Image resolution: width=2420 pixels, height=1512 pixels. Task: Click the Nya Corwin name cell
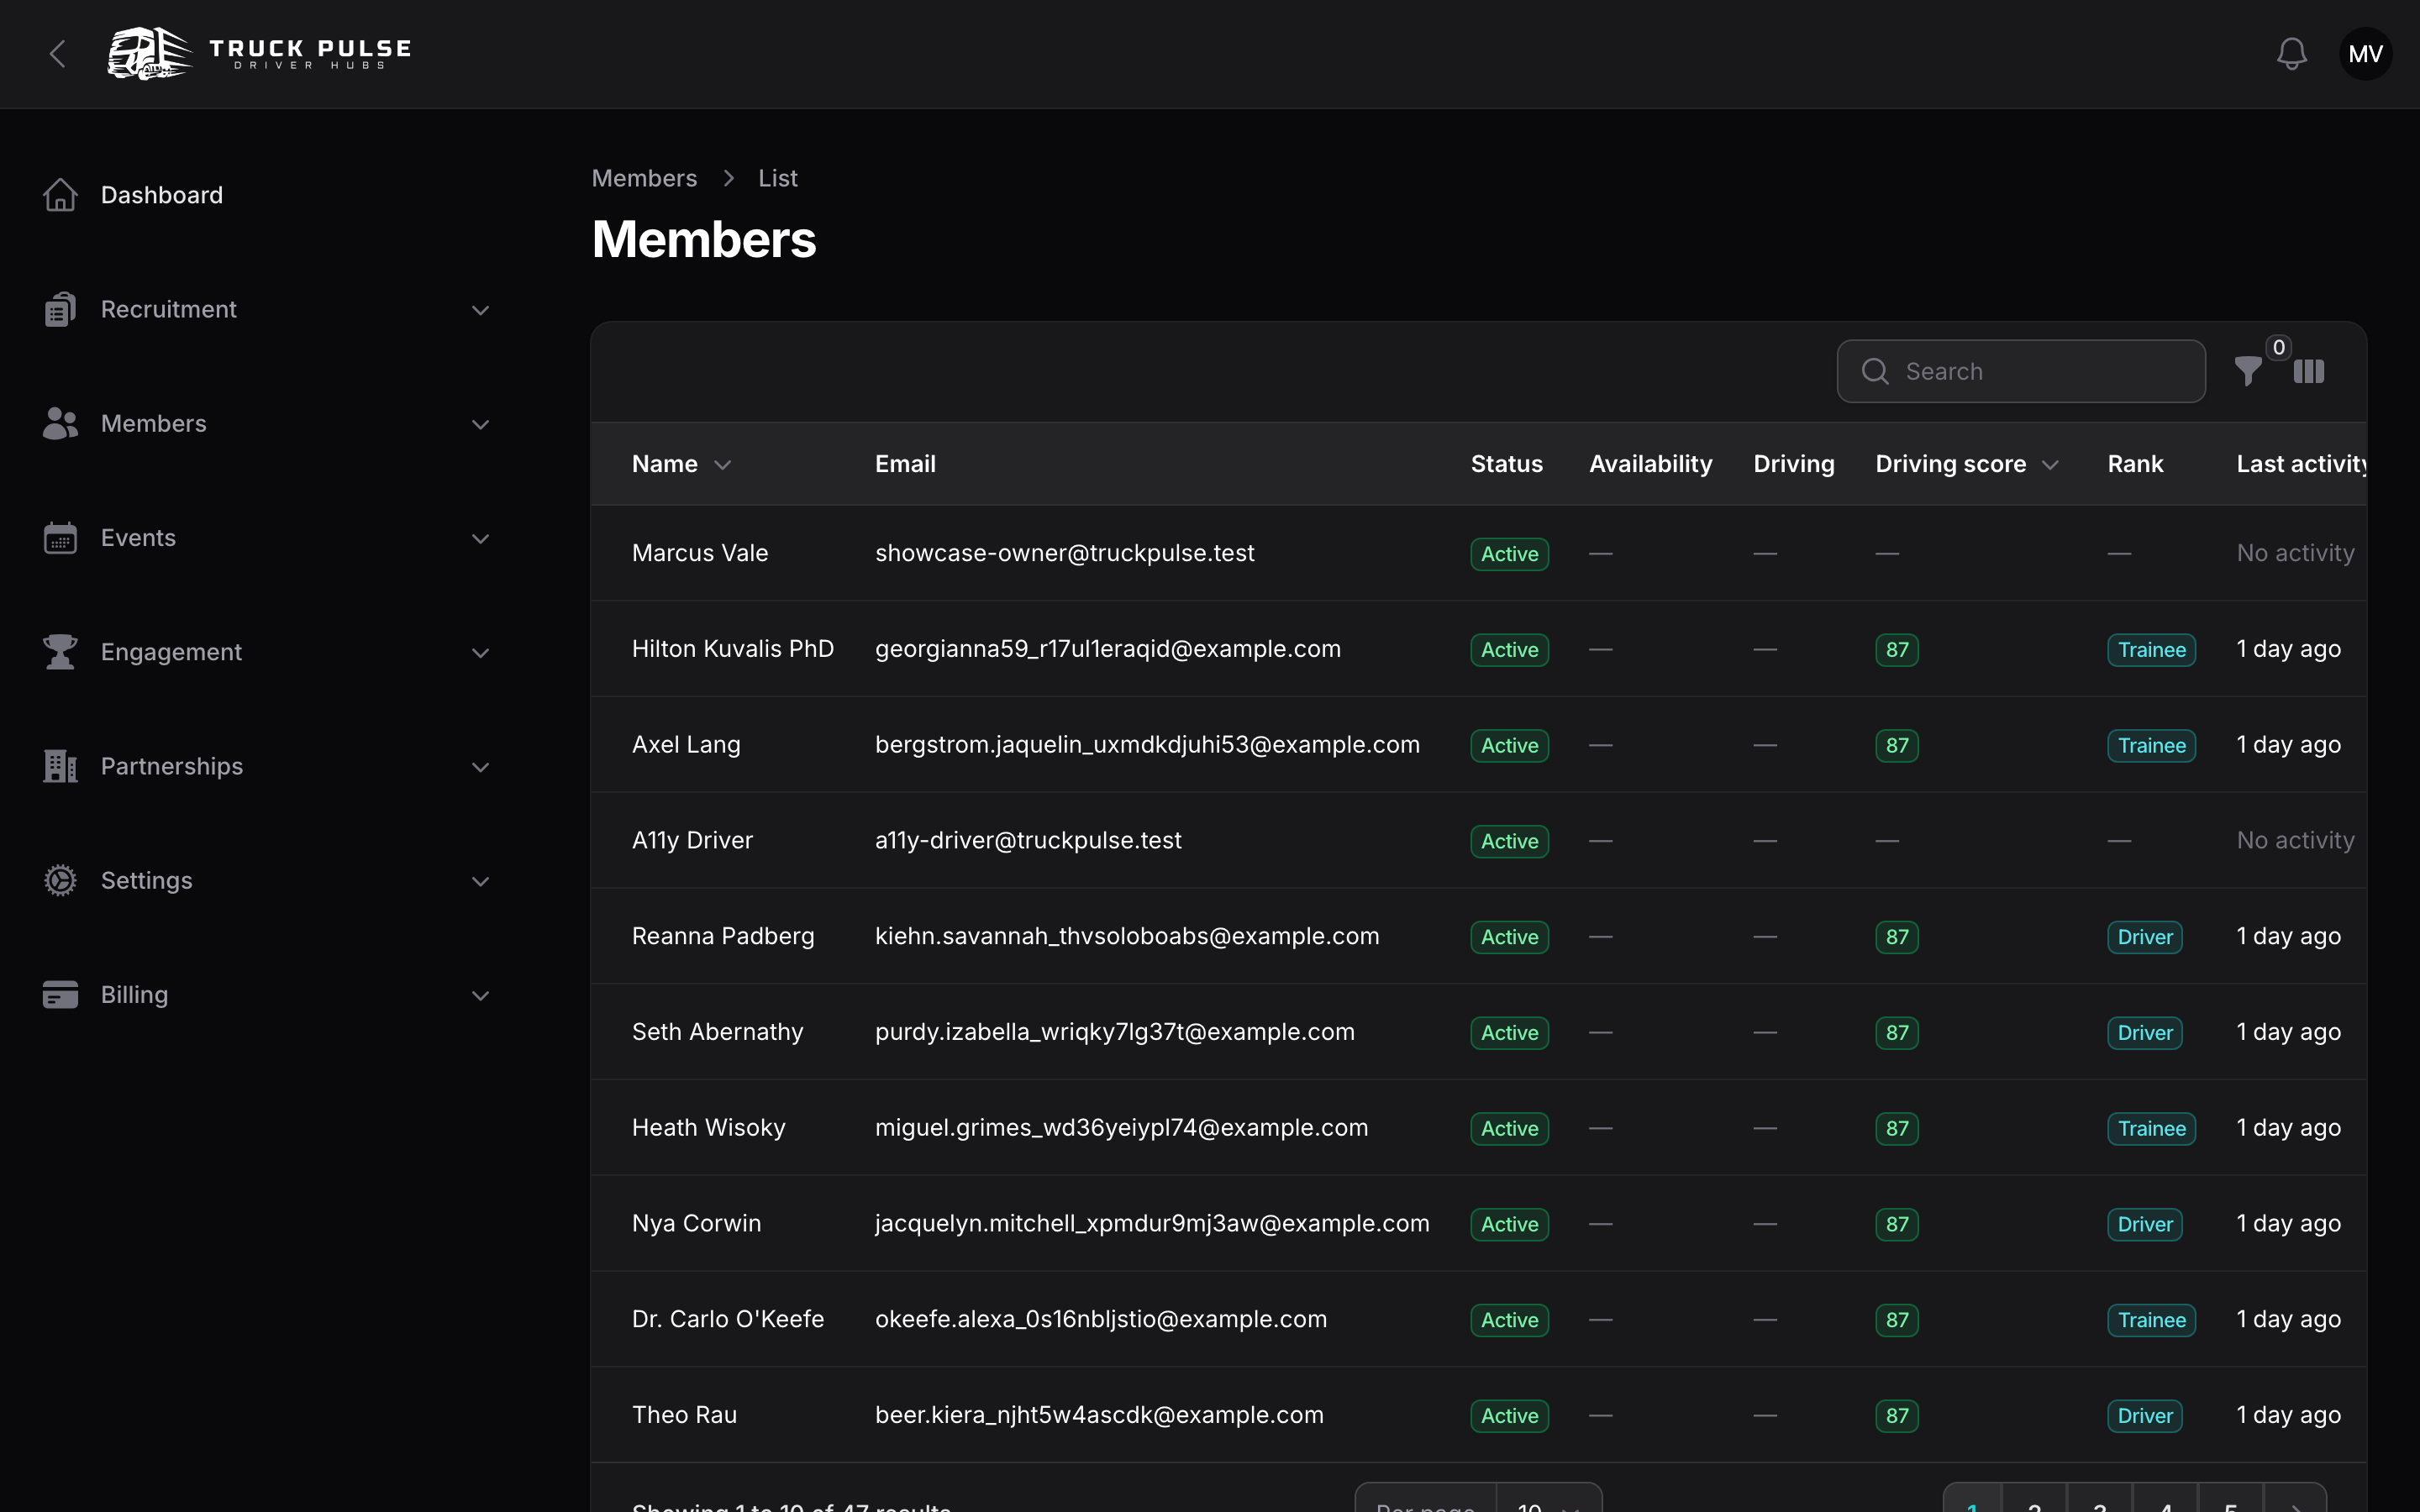point(696,1224)
